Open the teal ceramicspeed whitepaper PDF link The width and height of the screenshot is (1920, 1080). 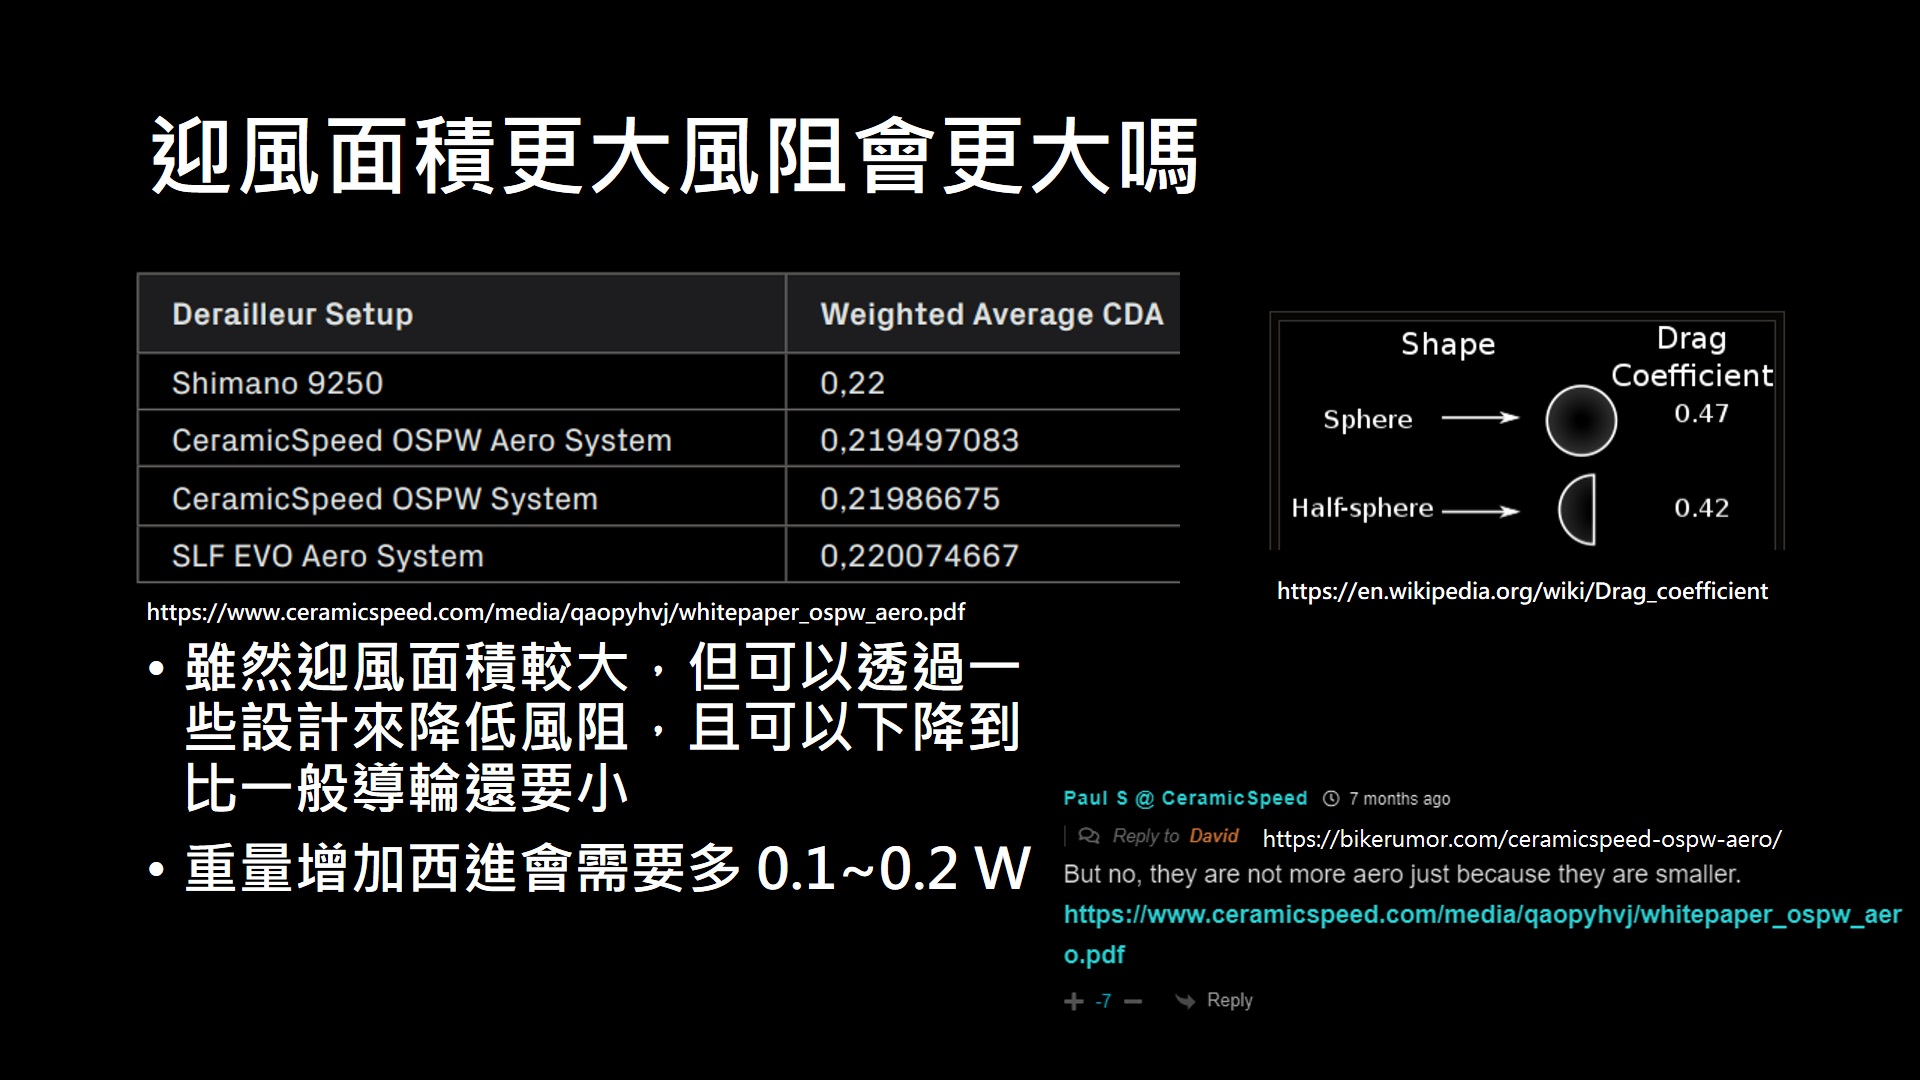pyautogui.click(x=1481, y=915)
